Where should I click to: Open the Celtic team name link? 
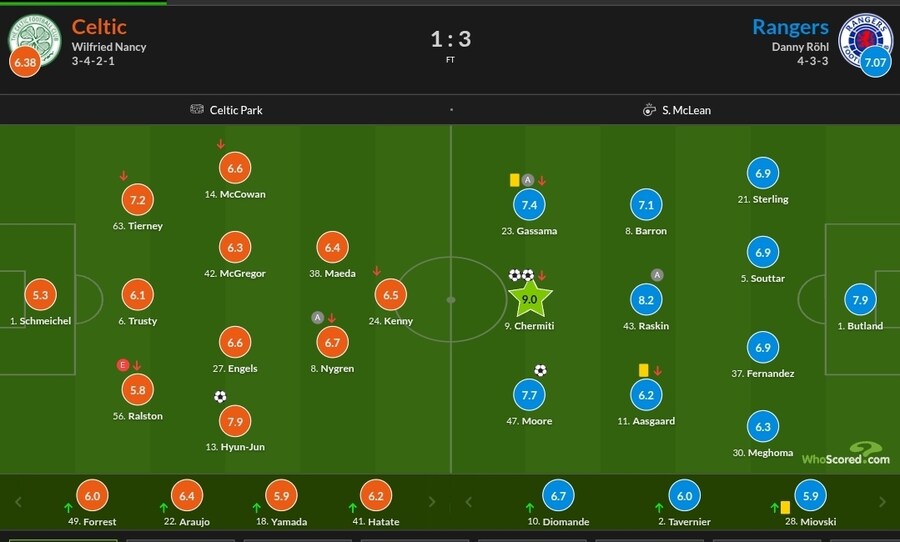pos(99,26)
